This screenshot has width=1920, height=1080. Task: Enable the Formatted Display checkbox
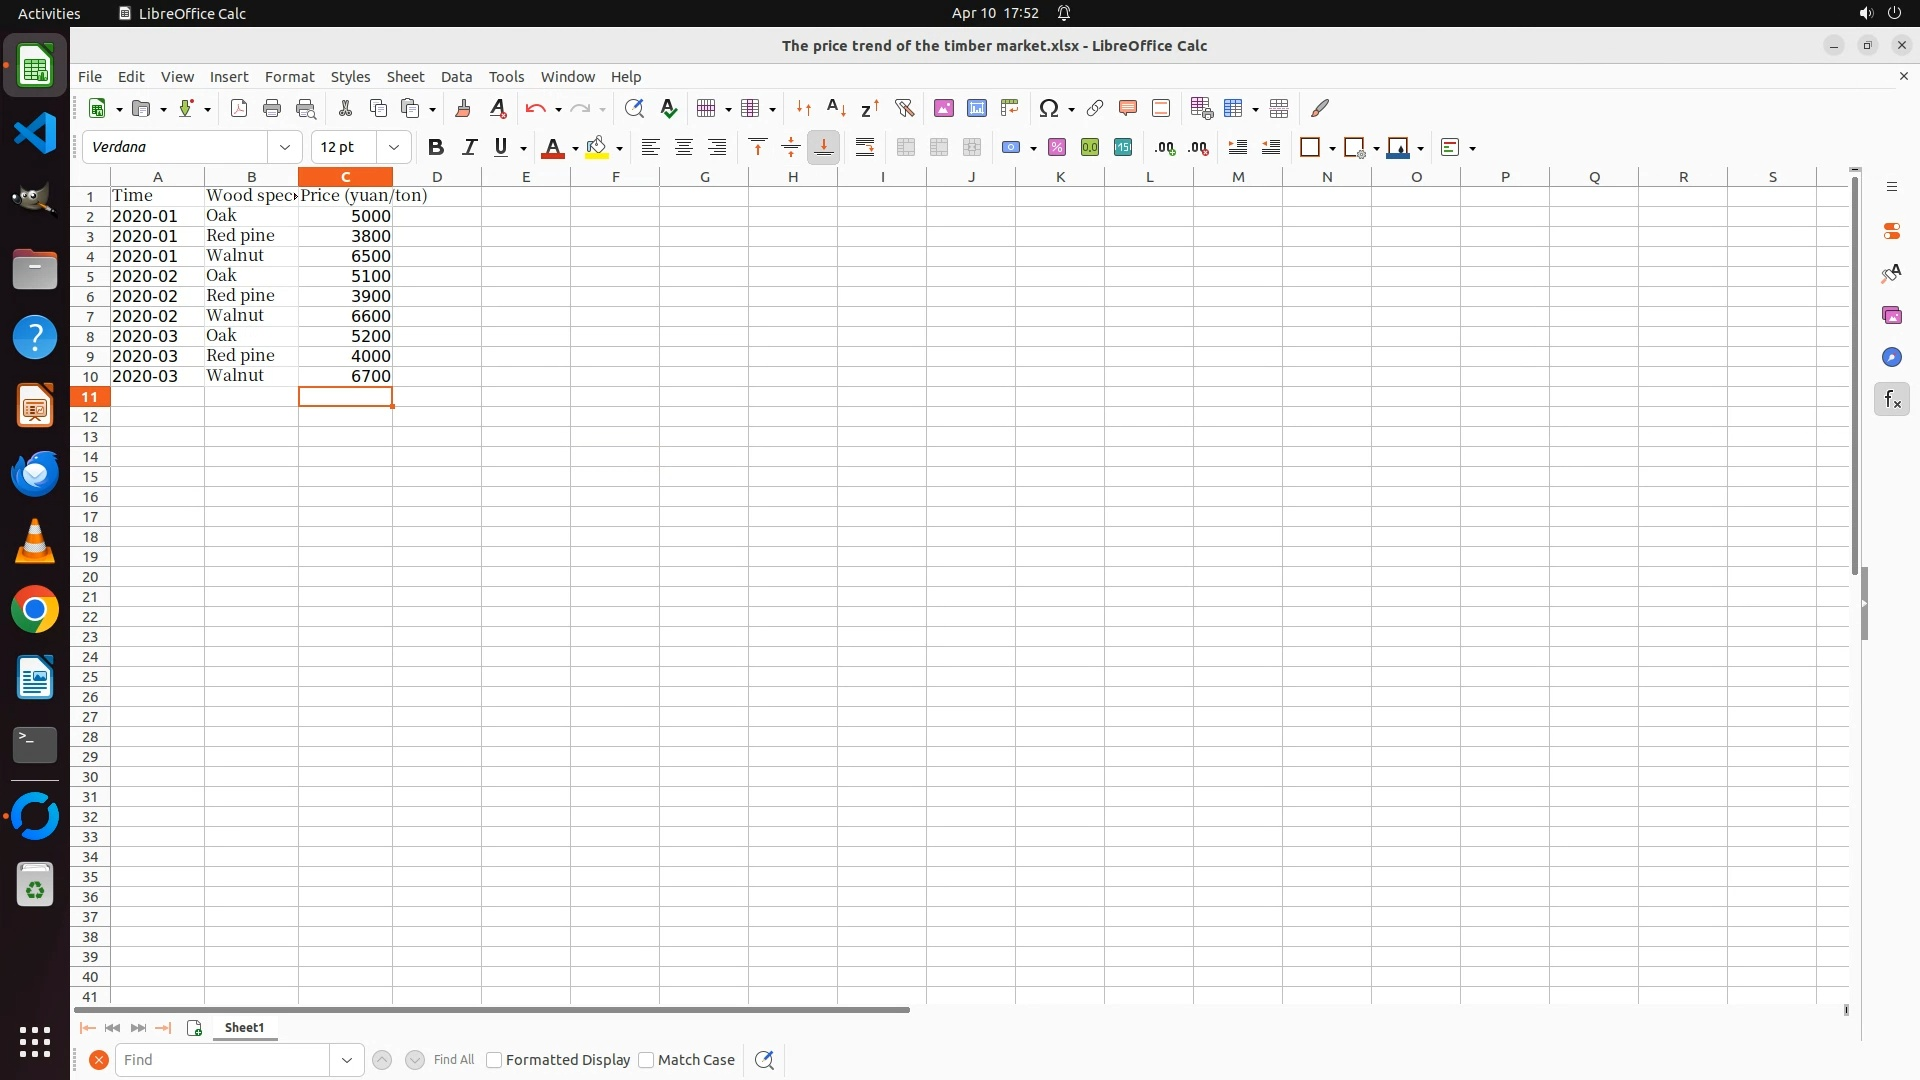494,1060
